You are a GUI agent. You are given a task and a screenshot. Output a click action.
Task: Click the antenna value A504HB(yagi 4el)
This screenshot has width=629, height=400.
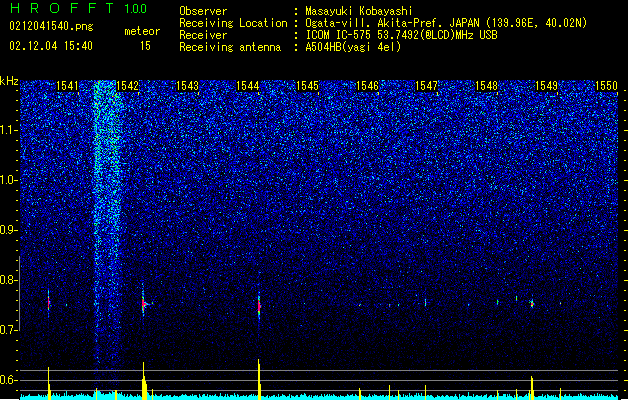353,47
